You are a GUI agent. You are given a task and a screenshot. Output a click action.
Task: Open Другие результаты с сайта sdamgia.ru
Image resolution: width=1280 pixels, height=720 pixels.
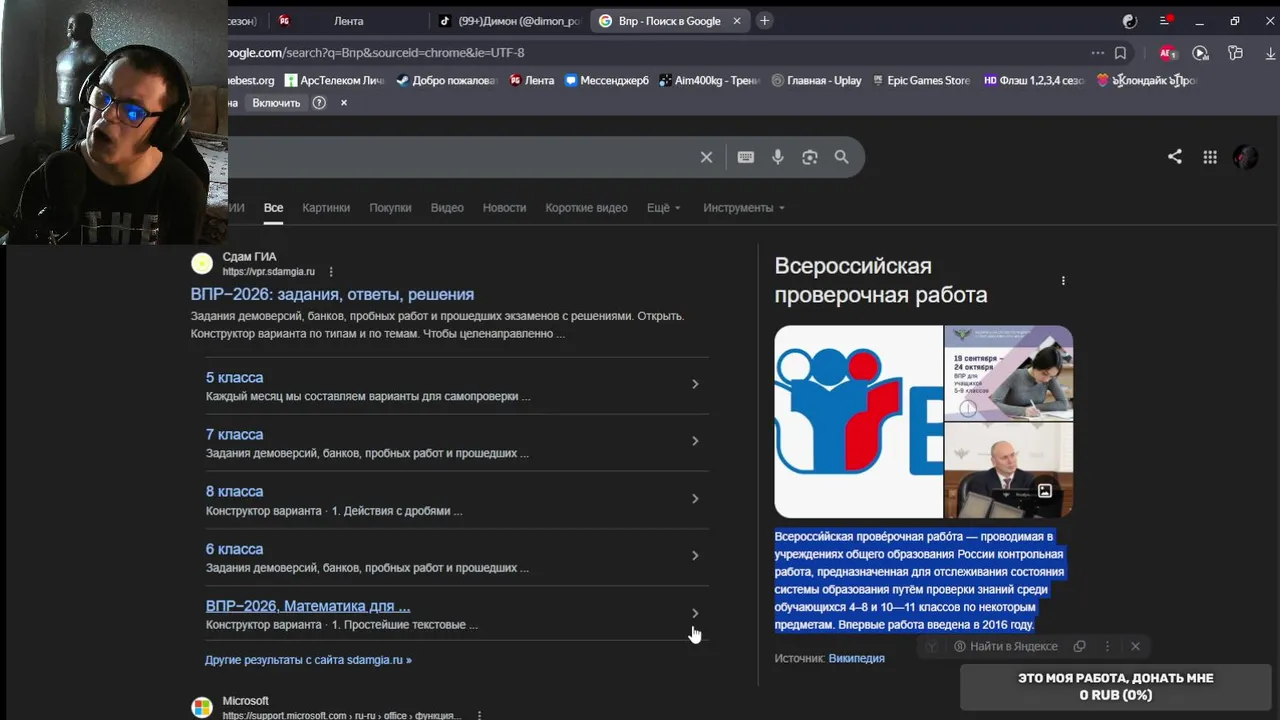pos(308,660)
